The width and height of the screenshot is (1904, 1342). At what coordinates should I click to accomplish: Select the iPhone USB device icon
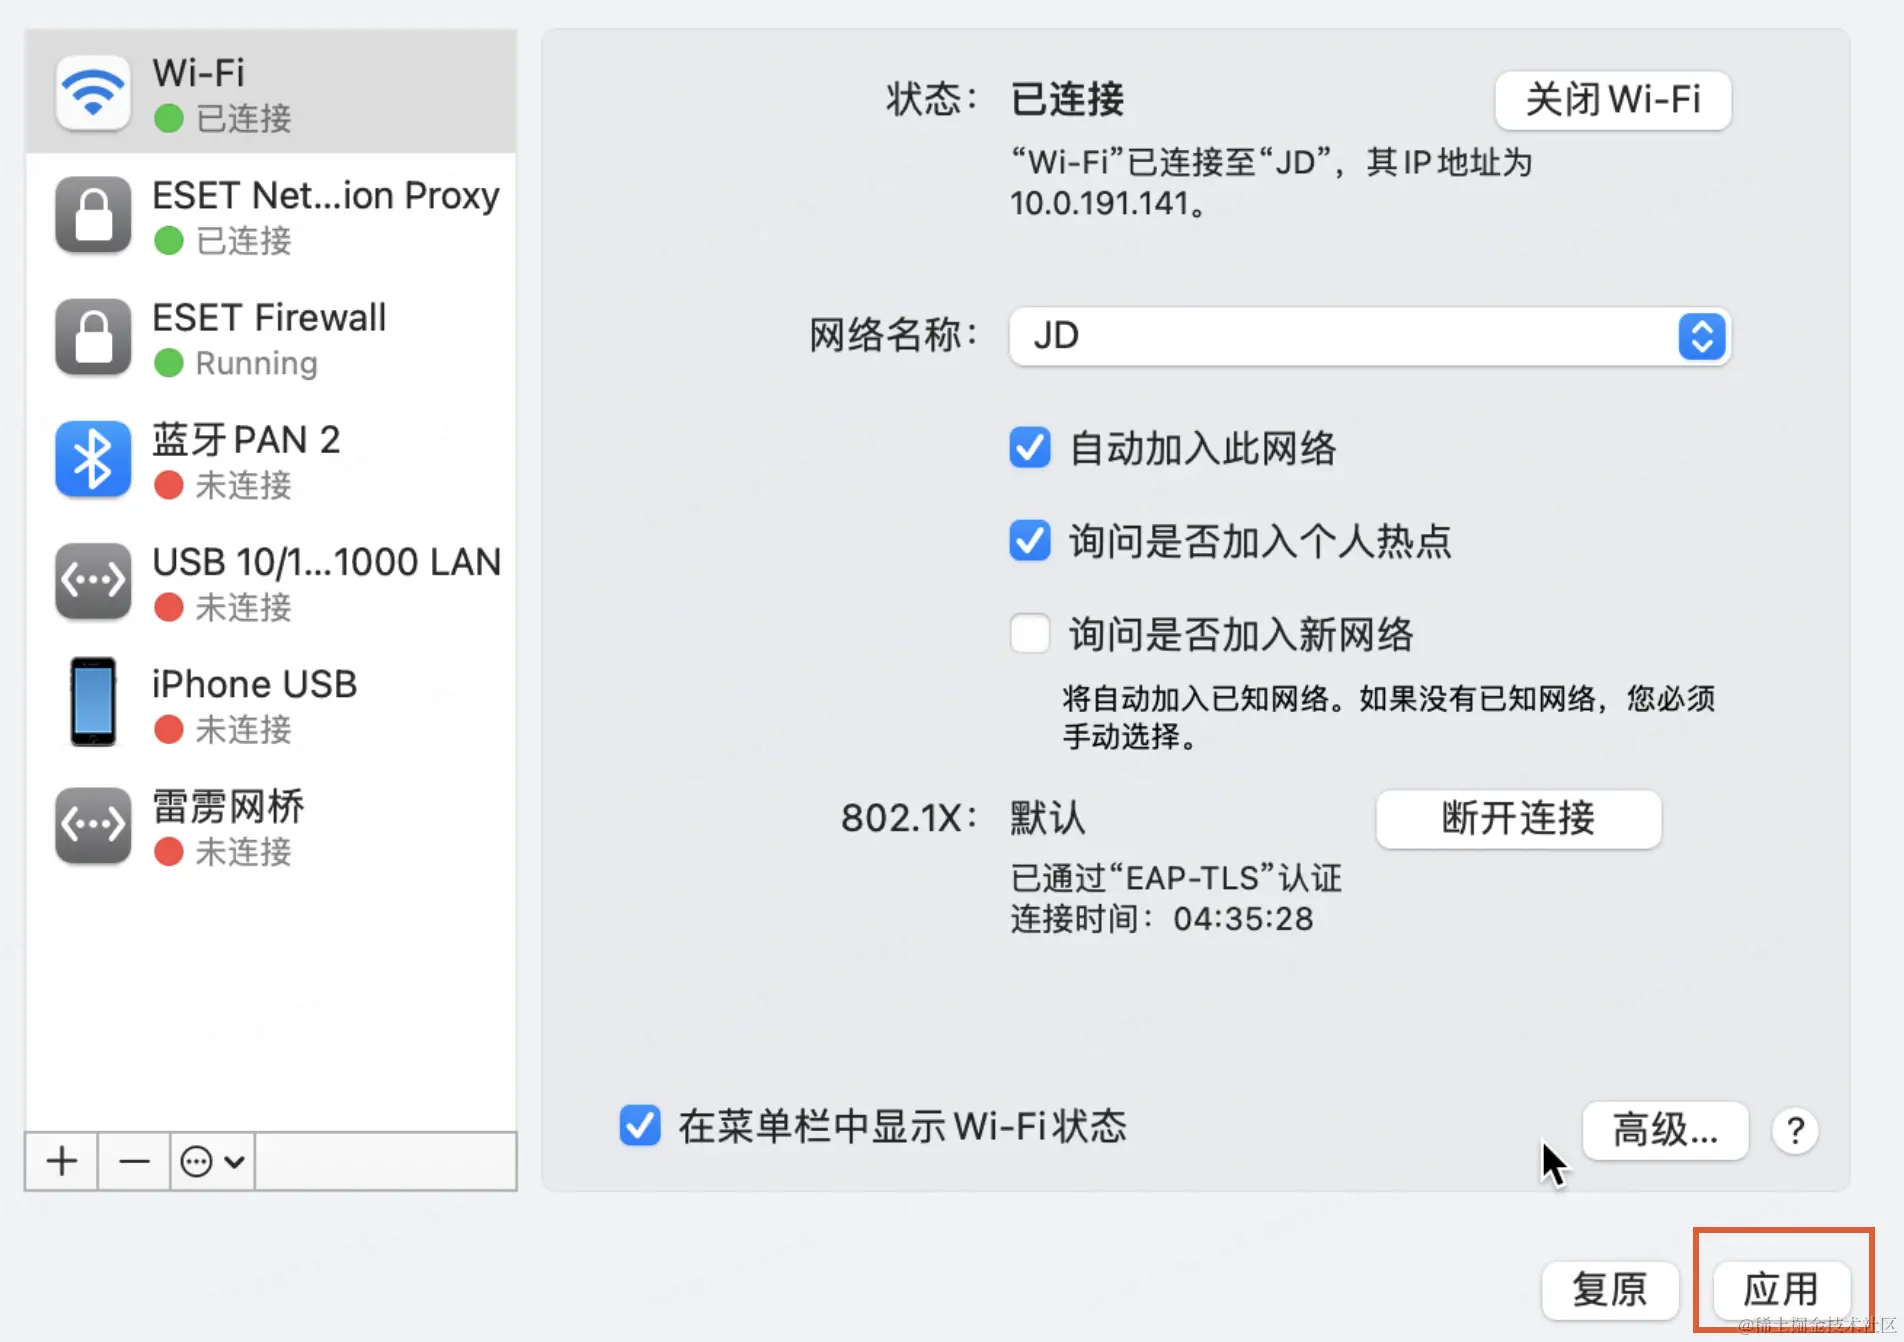click(93, 702)
